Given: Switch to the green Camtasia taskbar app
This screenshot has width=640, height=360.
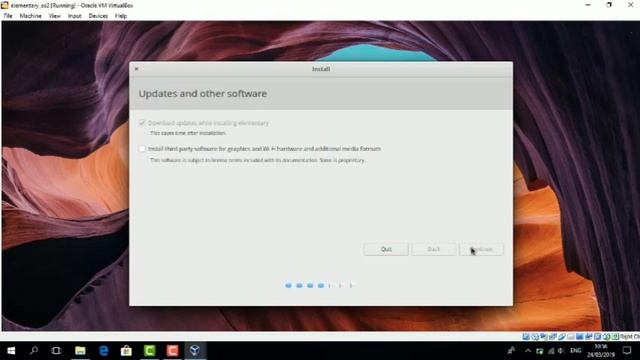Looking at the screenshot, I should click(149, 351).
